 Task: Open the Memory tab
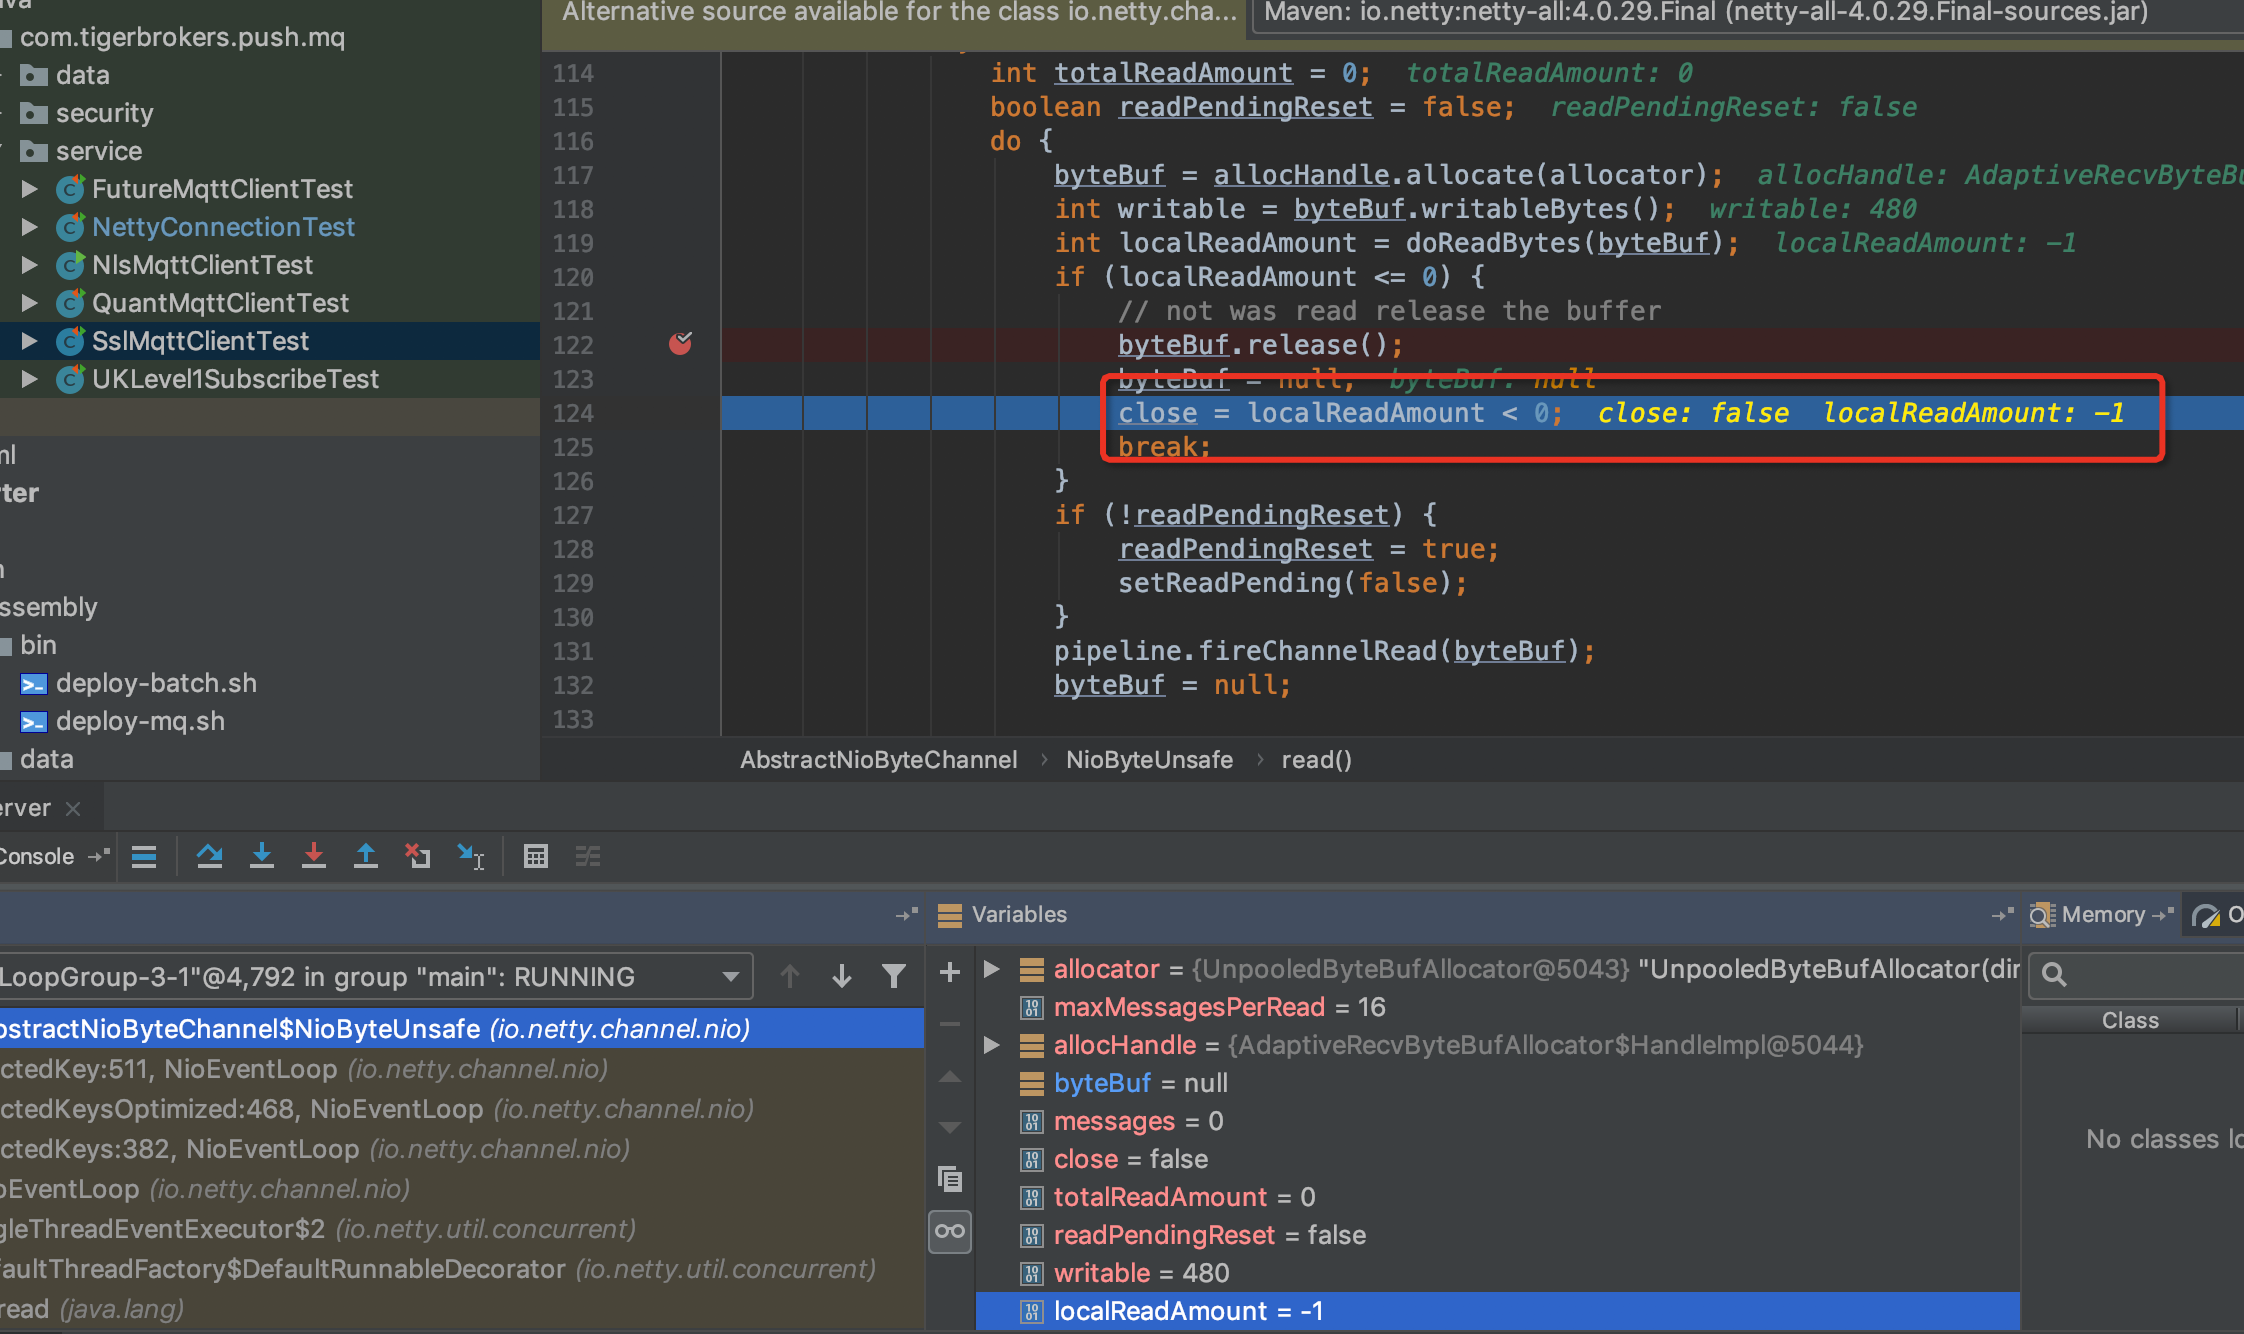(2102, 914)
